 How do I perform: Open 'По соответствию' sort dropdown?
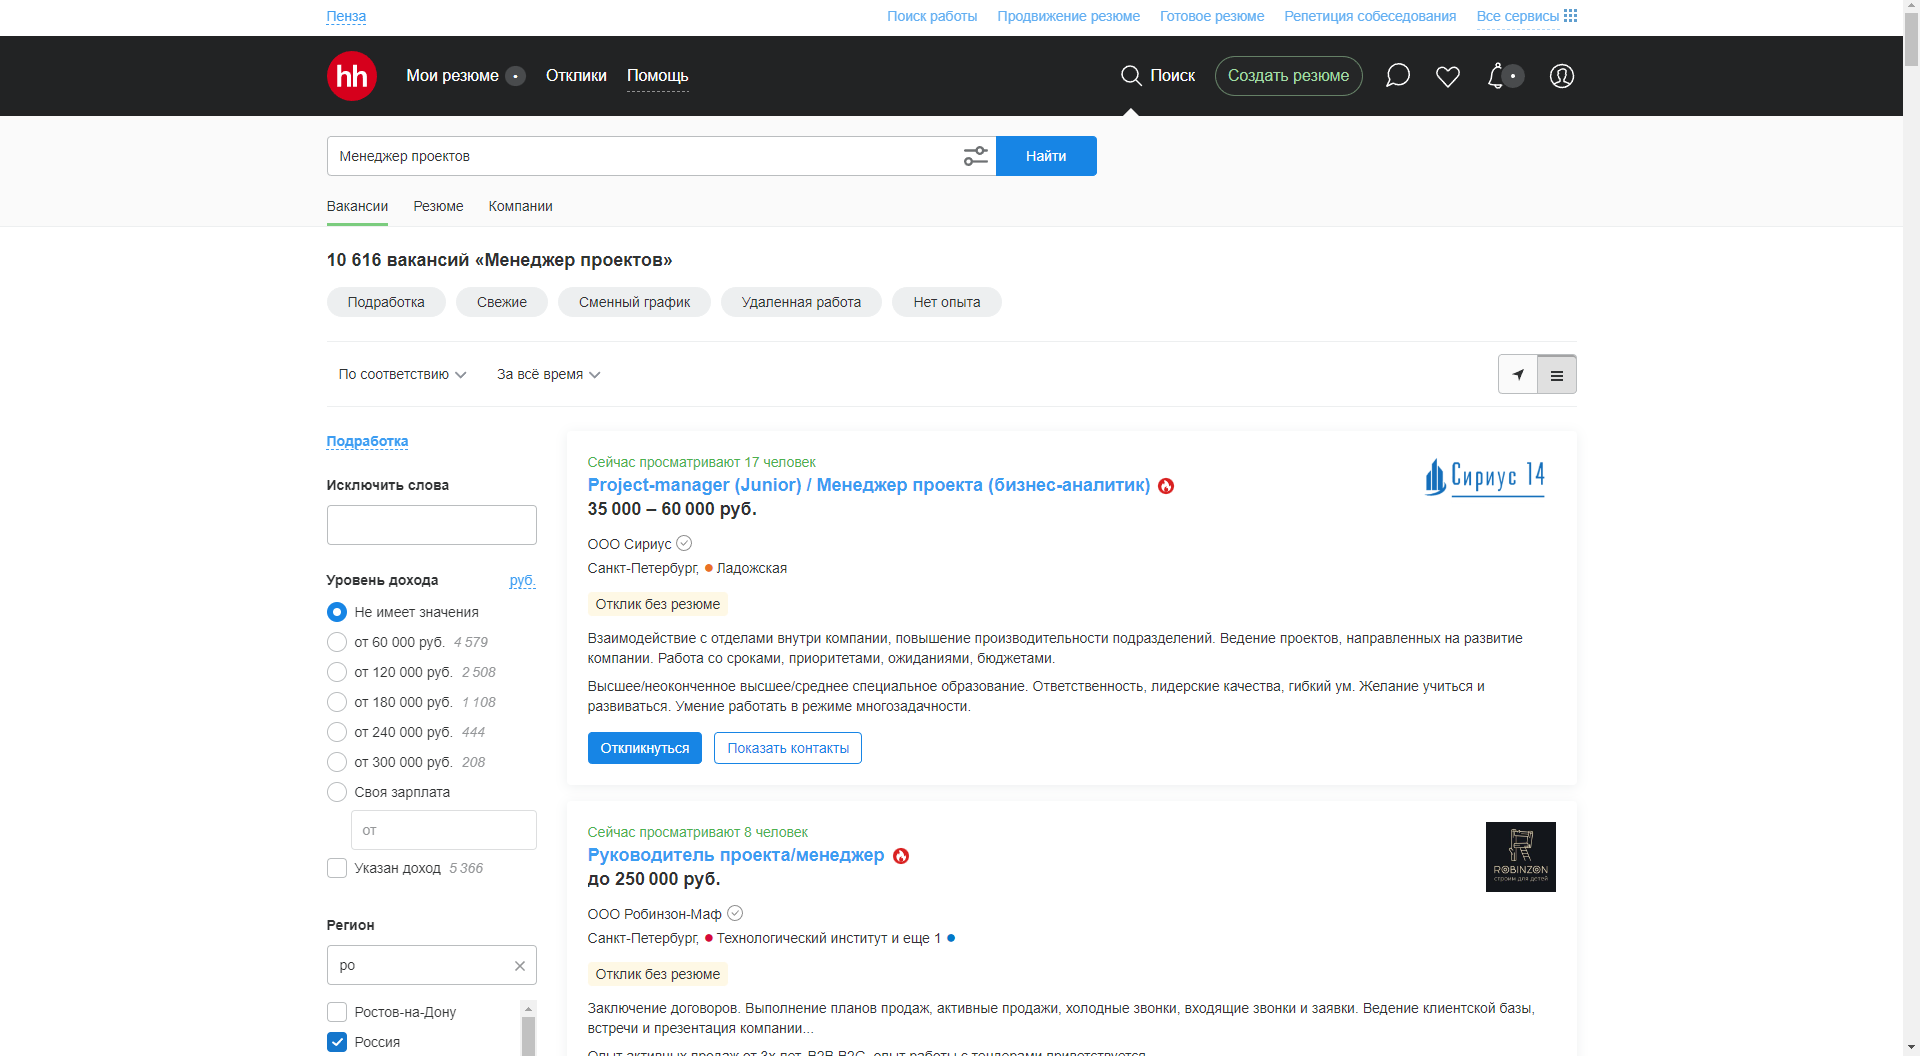click(x=402, y=374)
